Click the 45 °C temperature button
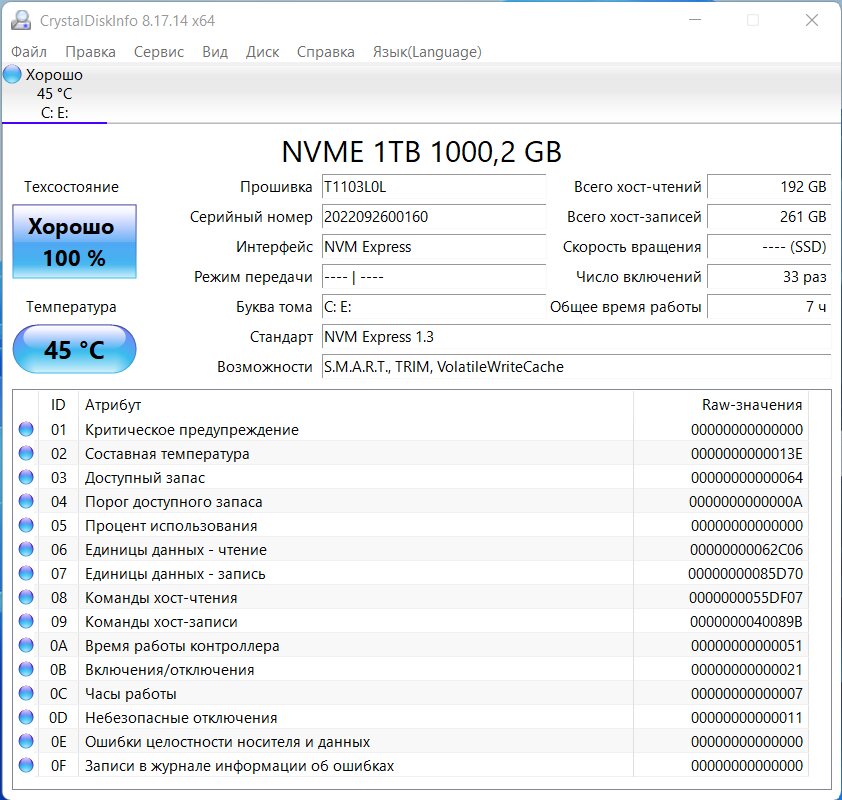The image size is (842, 800). click(74, 350)
